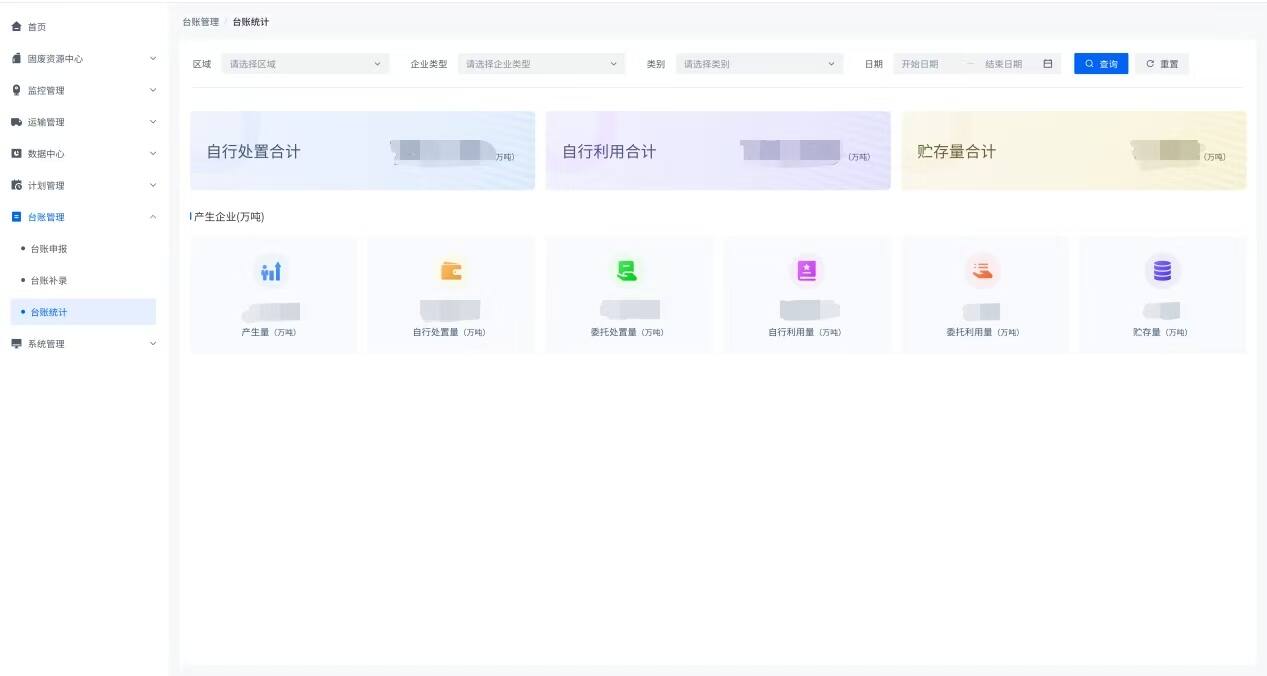Click the 产生量 bar chart icon

[x=271, y=271]
